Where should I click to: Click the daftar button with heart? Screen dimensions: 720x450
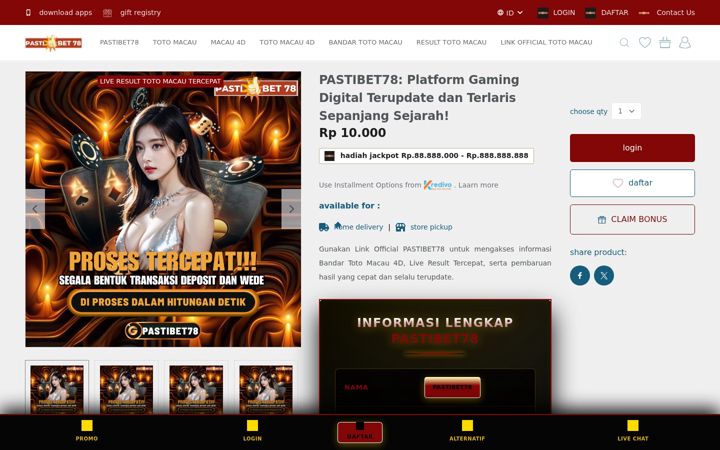click(632, 183)
